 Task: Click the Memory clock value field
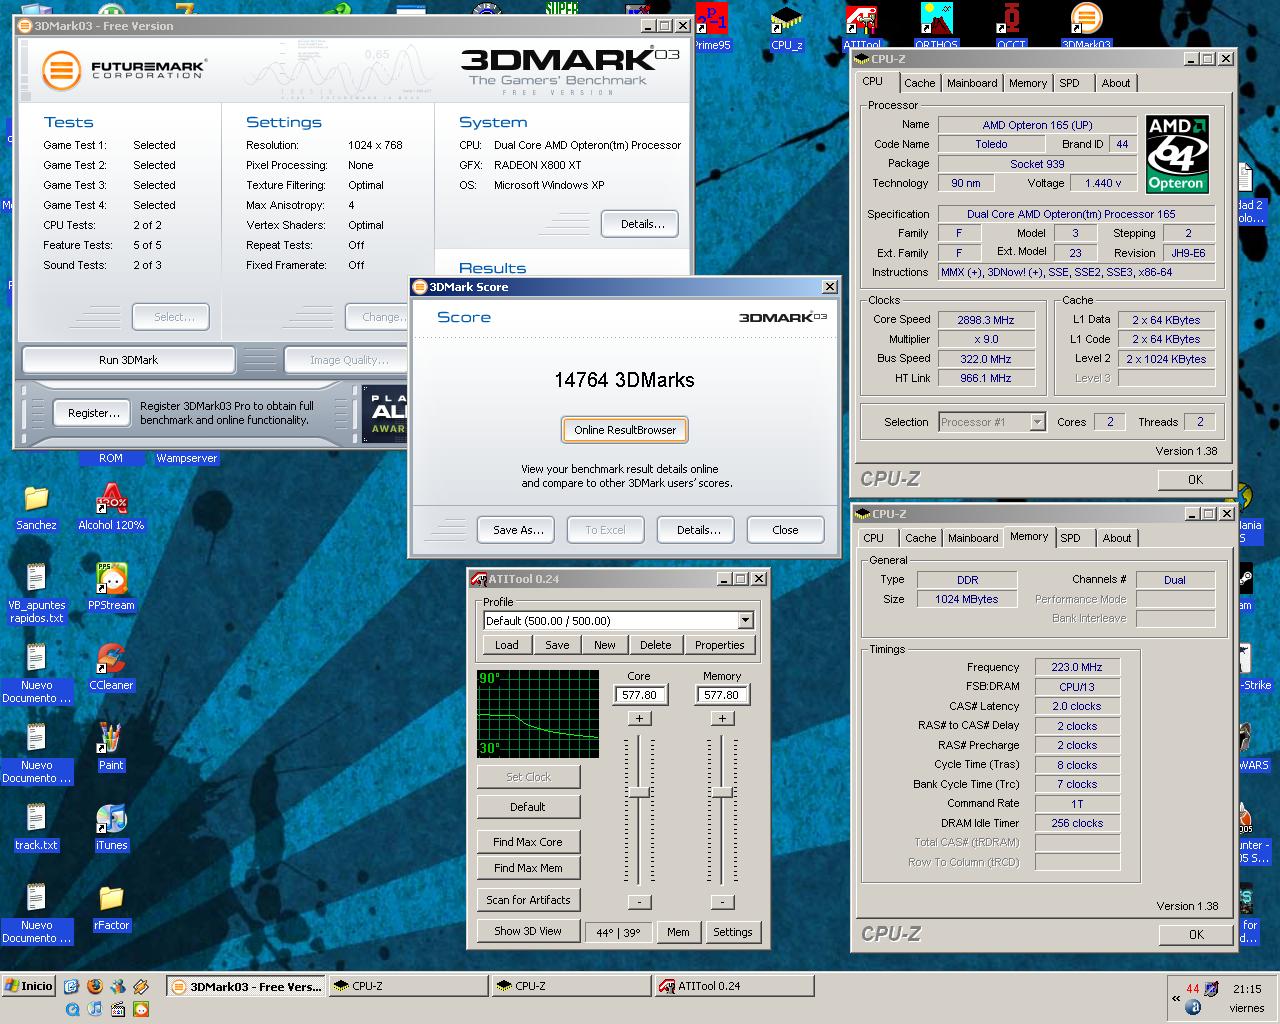(722, 695)
